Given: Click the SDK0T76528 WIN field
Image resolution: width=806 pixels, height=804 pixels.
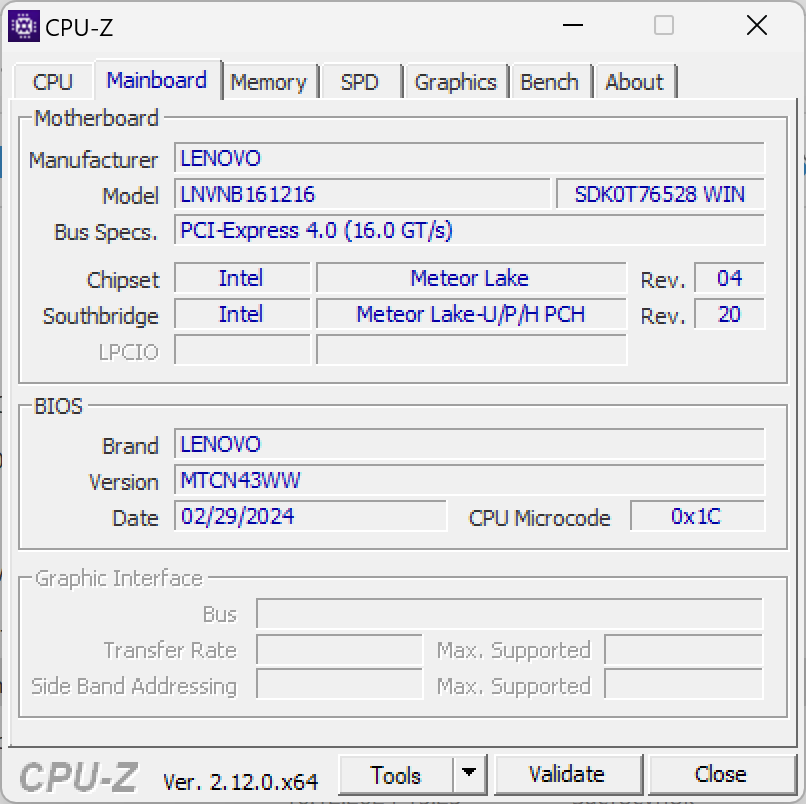Looking at the screenshot, I should click(x=660, y=194).
